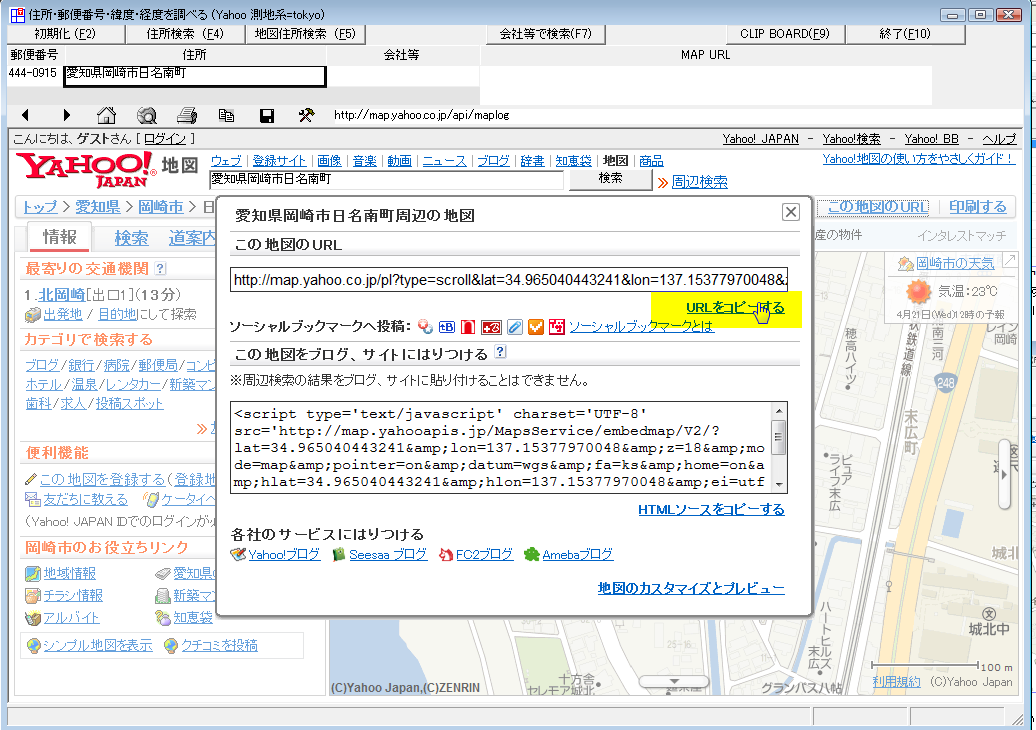
Task: Click the blue pencil social bookmark icon
Action: 515,326
